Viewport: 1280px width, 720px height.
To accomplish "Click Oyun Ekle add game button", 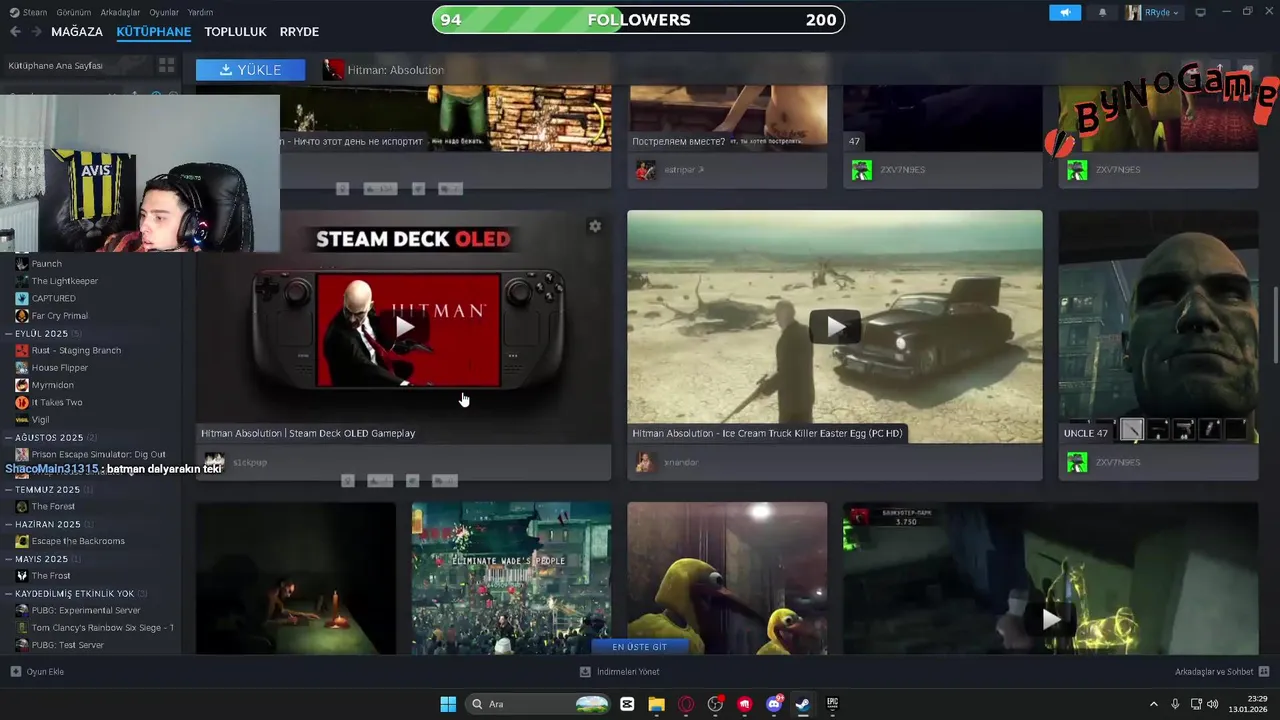I will tap(37, 672).
